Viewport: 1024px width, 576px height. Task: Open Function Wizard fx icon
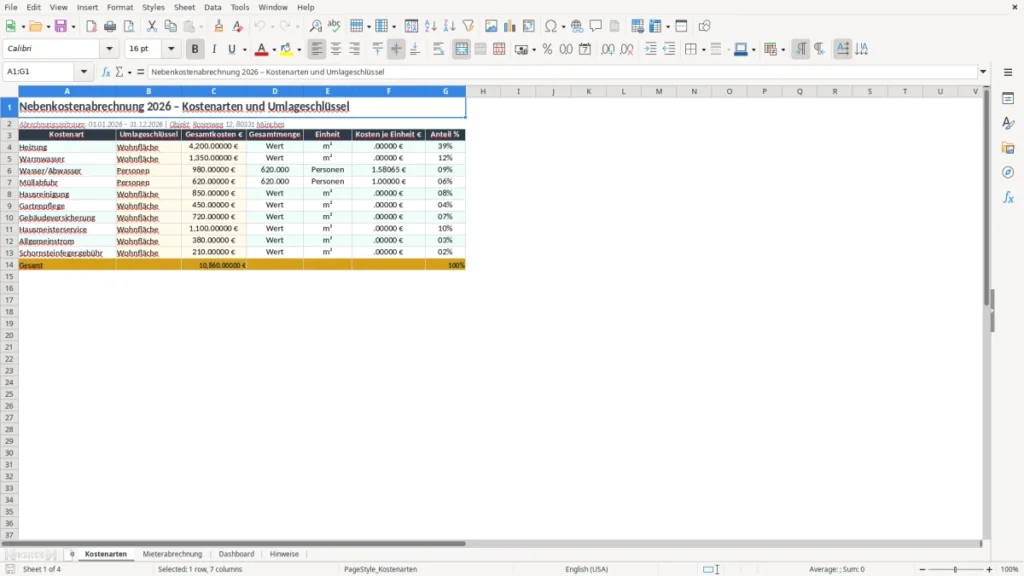tap(106, 72)
